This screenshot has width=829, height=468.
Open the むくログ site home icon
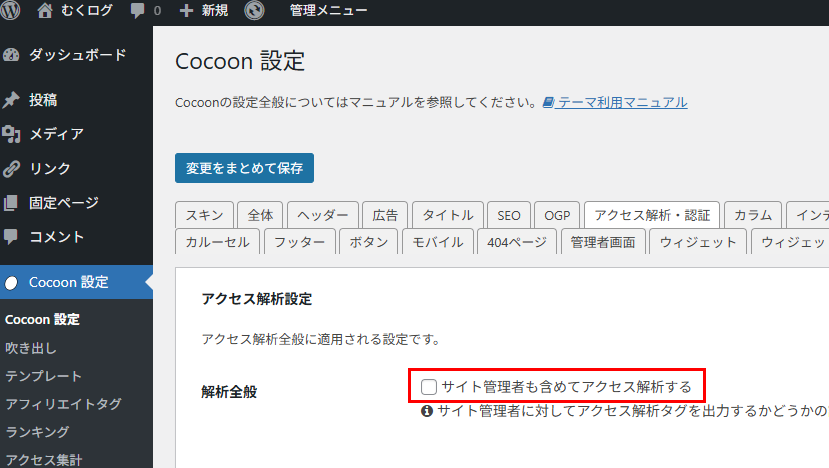(x=45, y=10)
